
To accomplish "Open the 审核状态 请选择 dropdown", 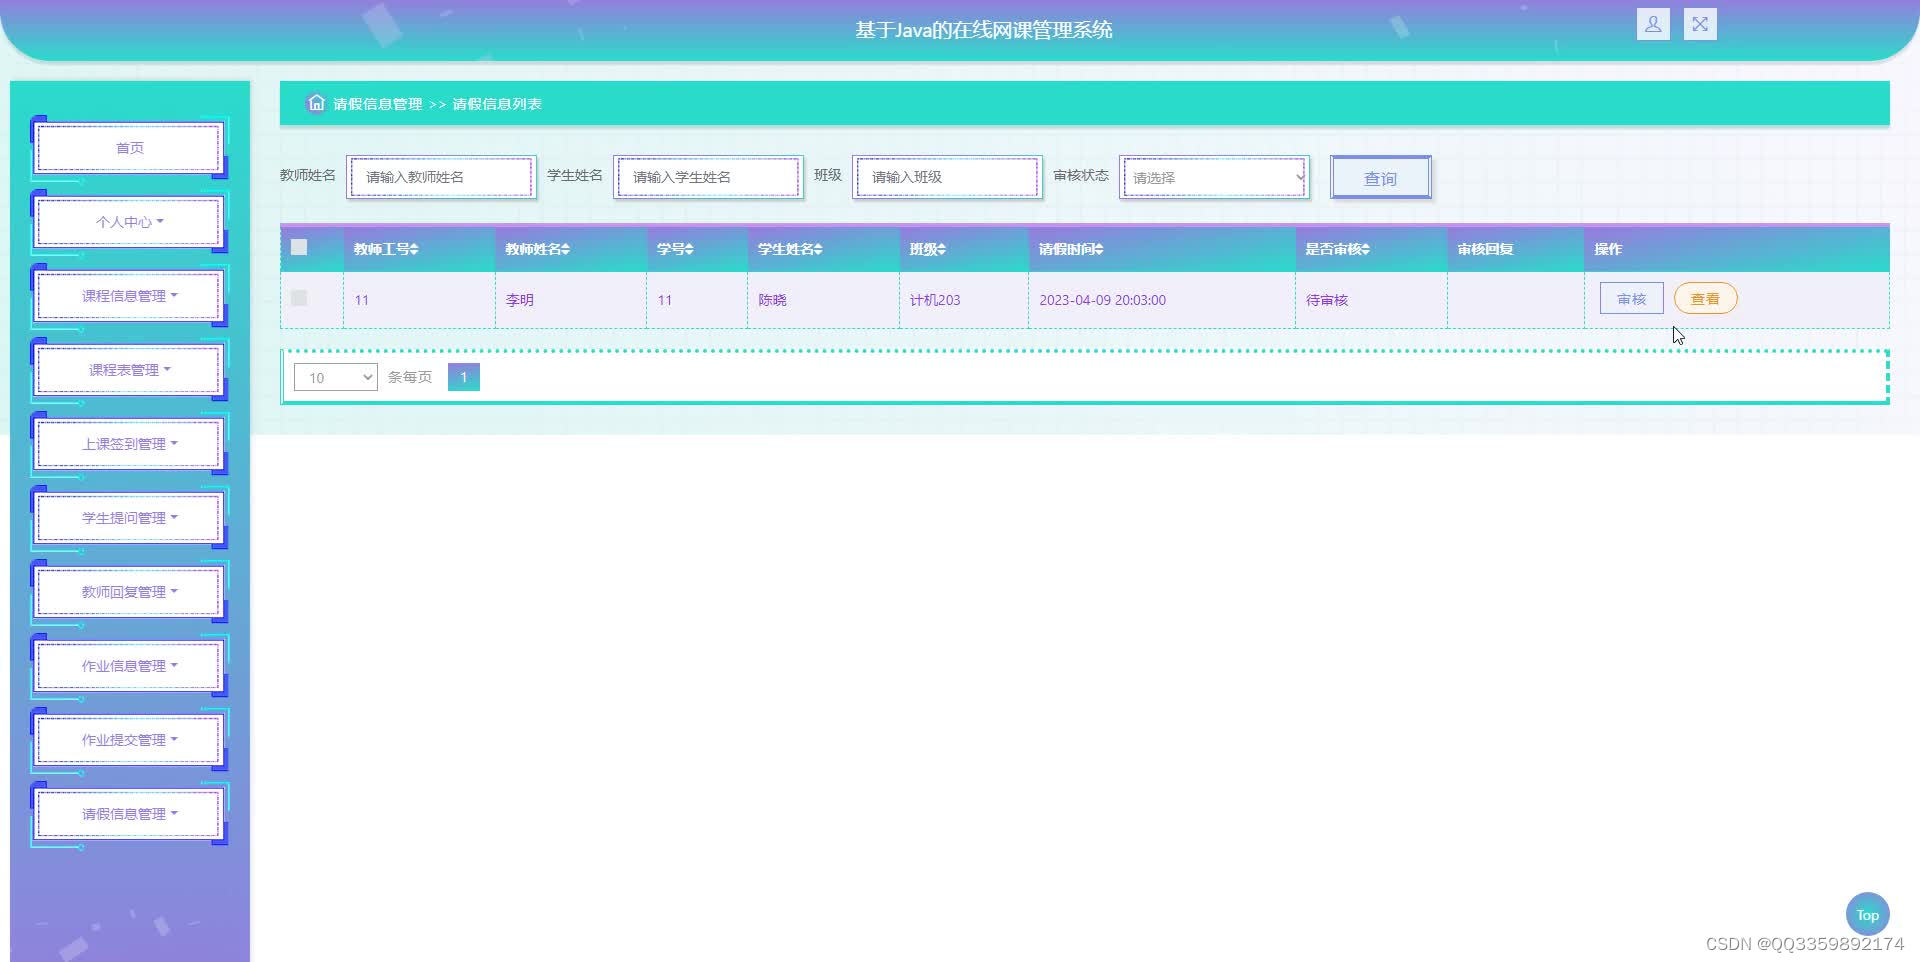I will [1214, 177].
